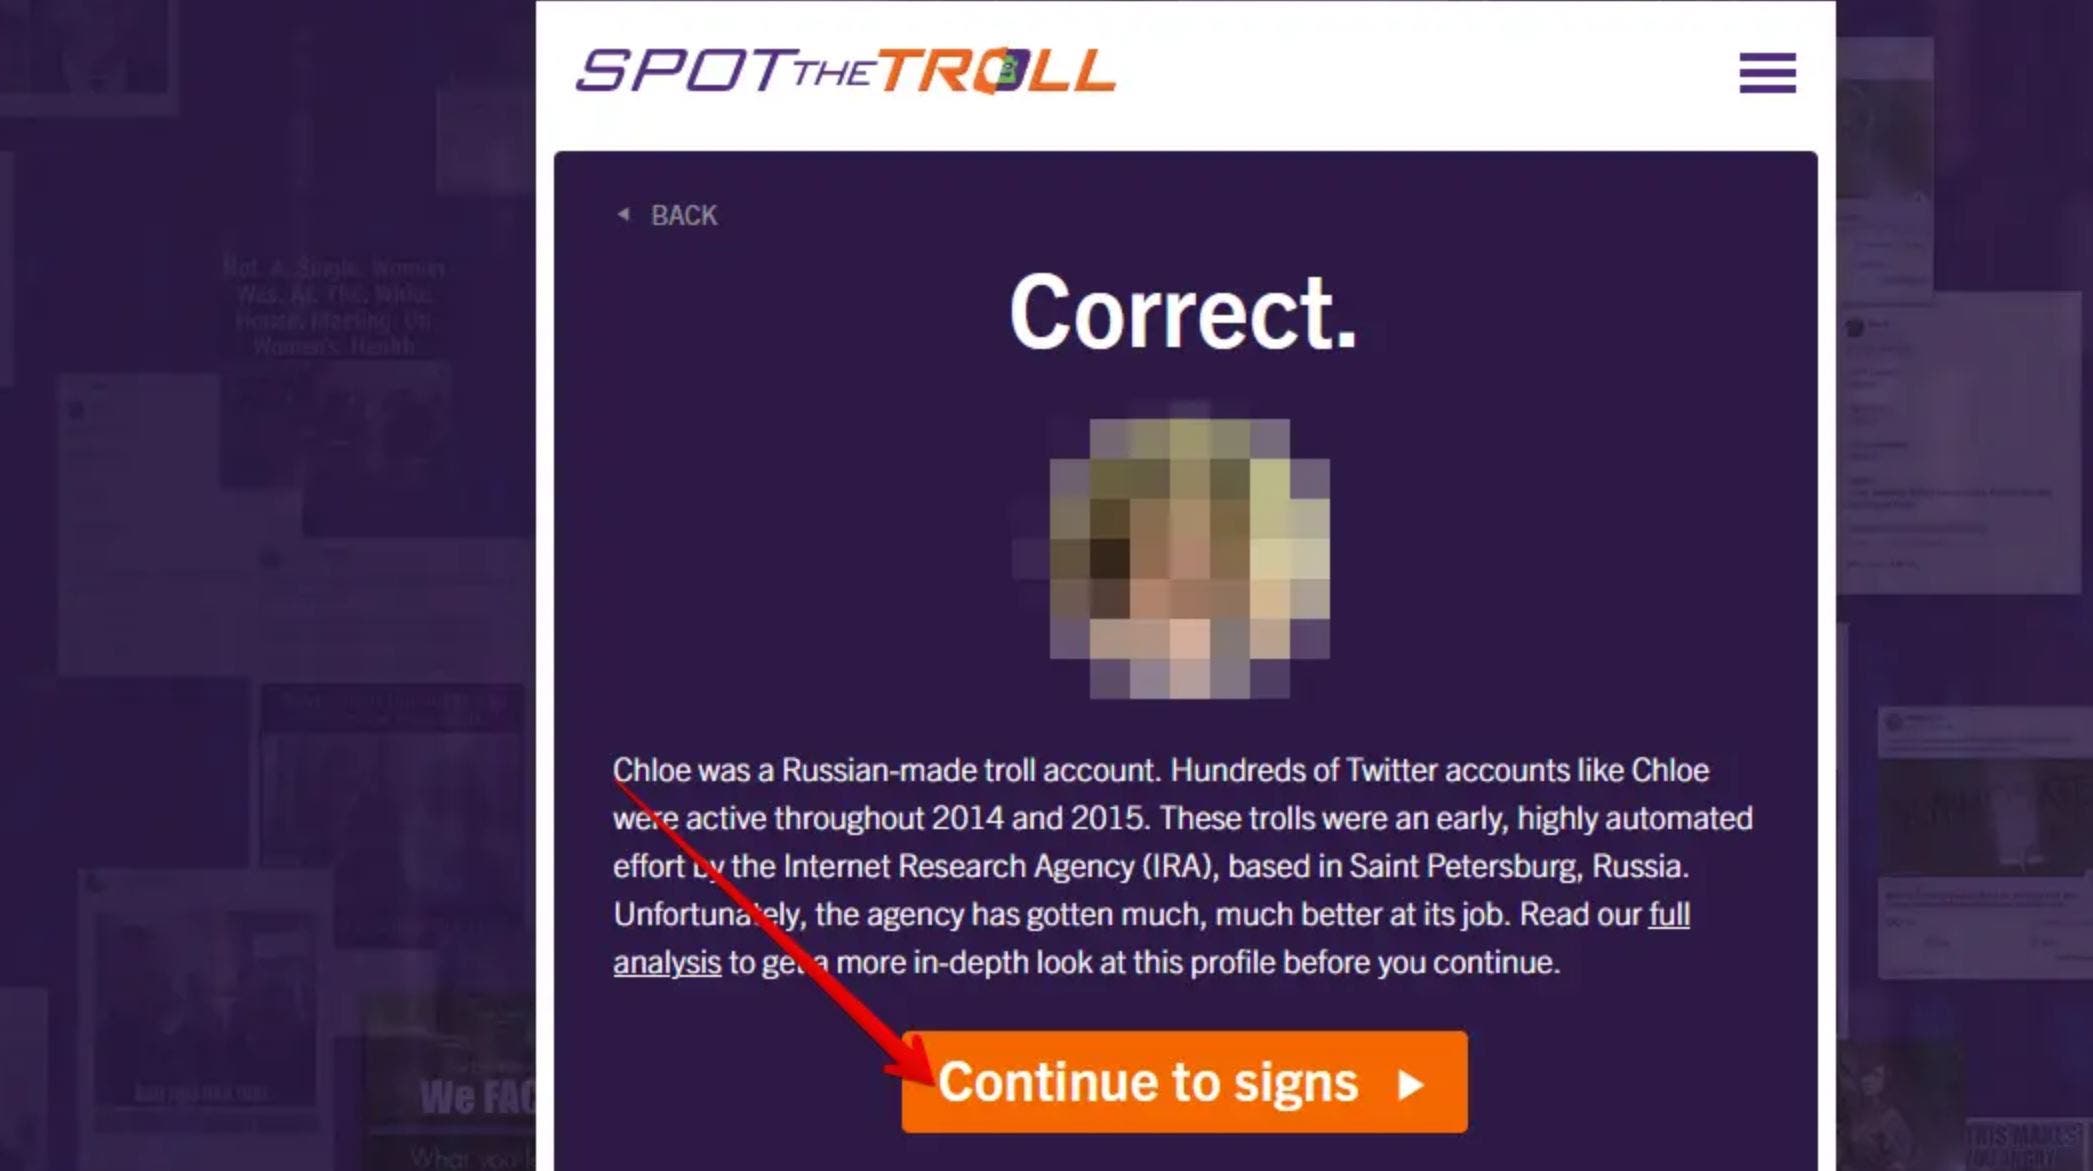
Task: Click the small THE word in logo
Action: (834, 72)
